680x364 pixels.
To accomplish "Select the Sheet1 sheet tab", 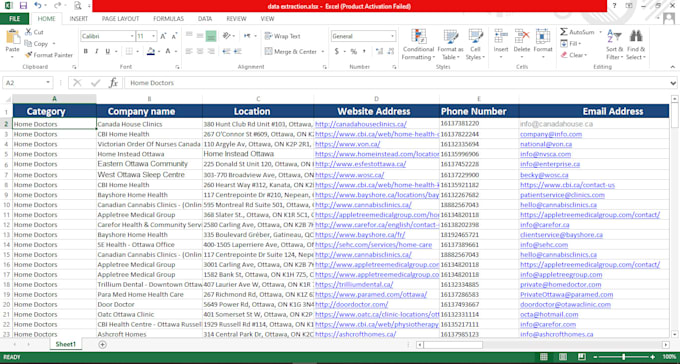I will (65, 344).
